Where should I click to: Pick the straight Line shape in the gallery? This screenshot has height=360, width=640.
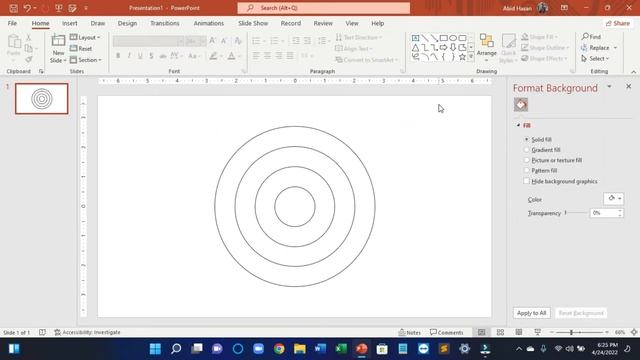[x=424, y=38]
